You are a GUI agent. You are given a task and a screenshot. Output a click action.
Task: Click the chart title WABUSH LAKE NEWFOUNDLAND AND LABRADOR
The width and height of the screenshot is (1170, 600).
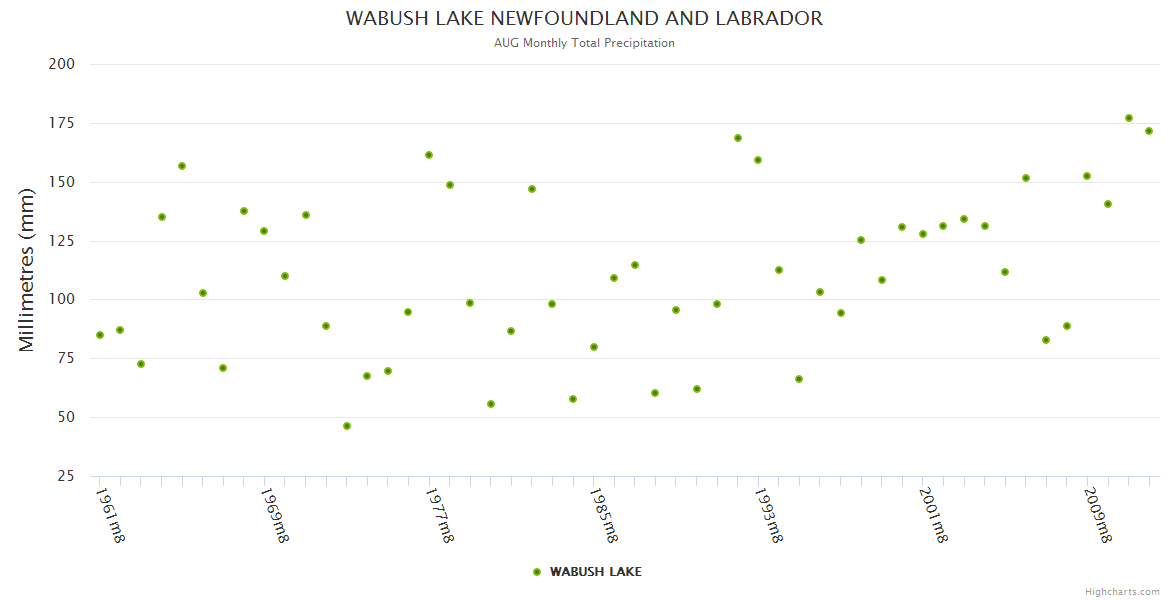click(x=584, y=19)
